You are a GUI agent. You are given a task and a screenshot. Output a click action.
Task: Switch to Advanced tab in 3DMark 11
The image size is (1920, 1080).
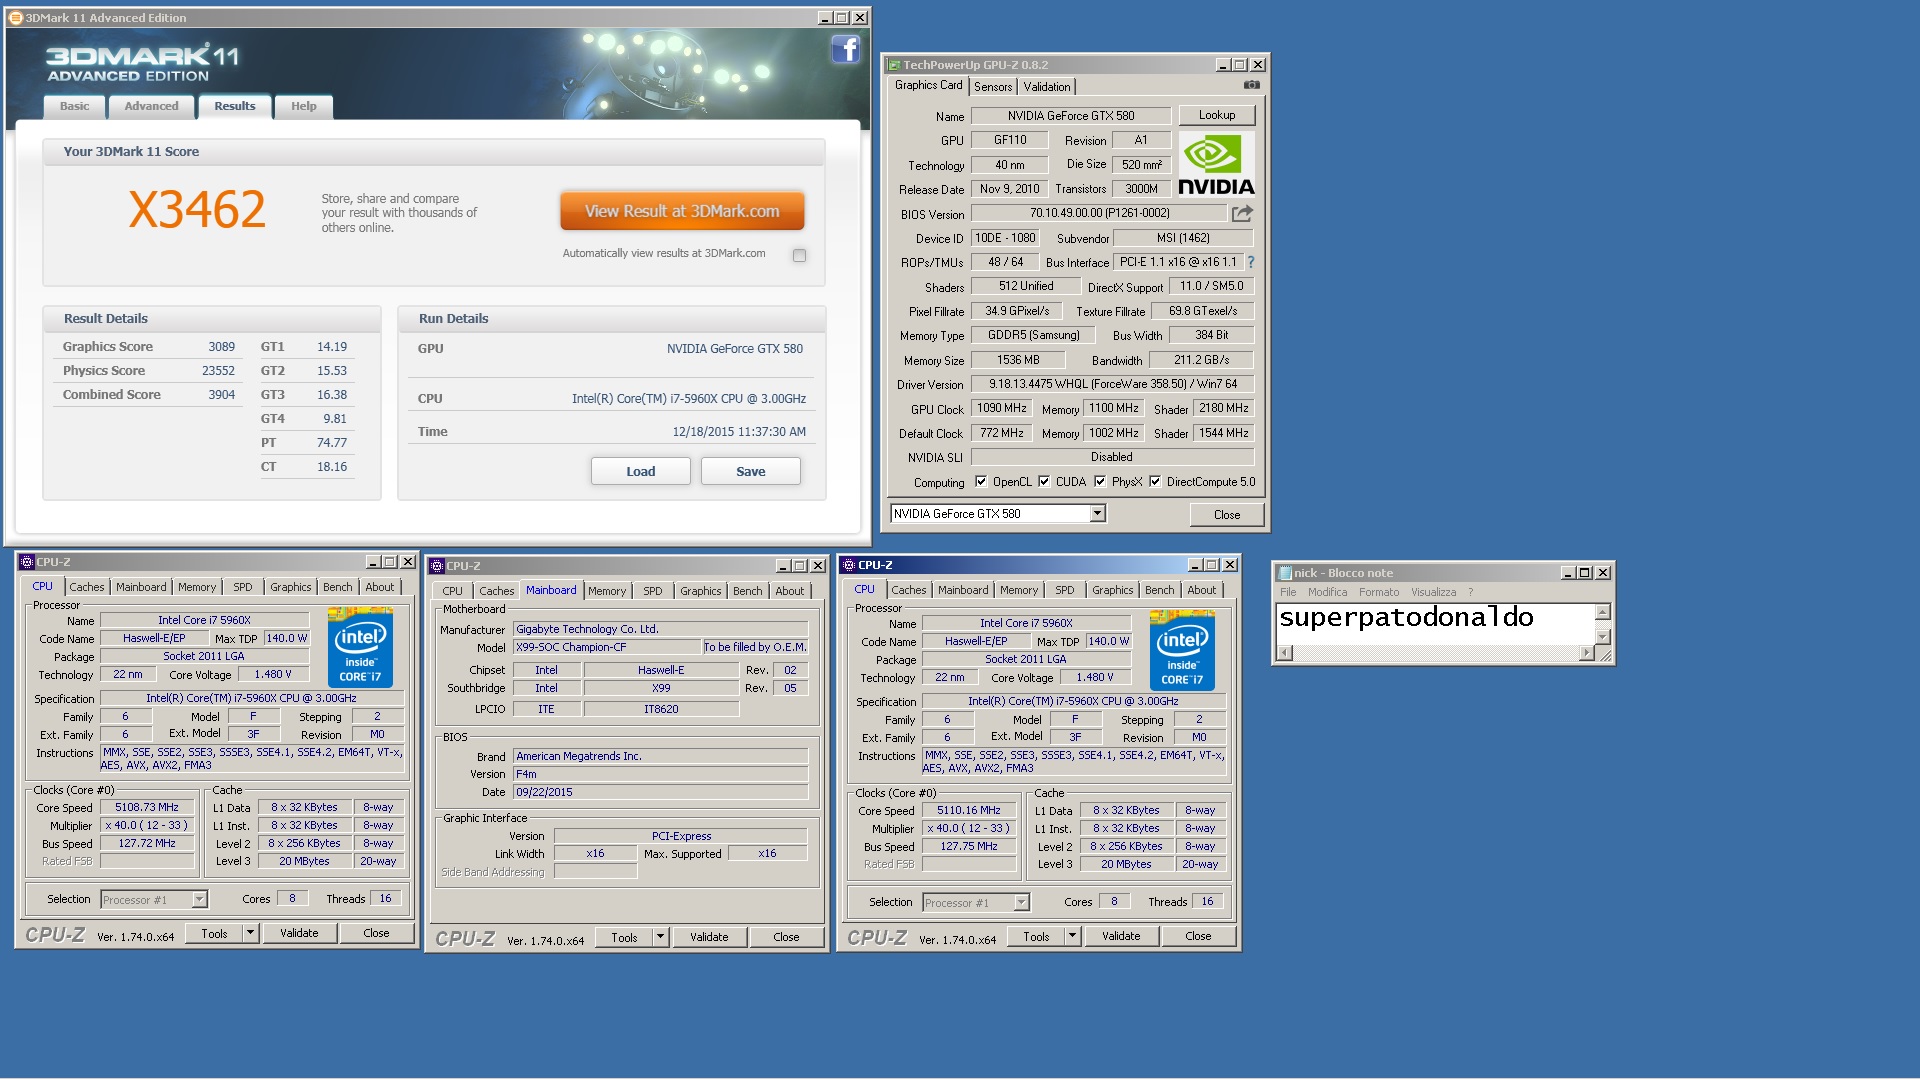click(x=151, y=106)
